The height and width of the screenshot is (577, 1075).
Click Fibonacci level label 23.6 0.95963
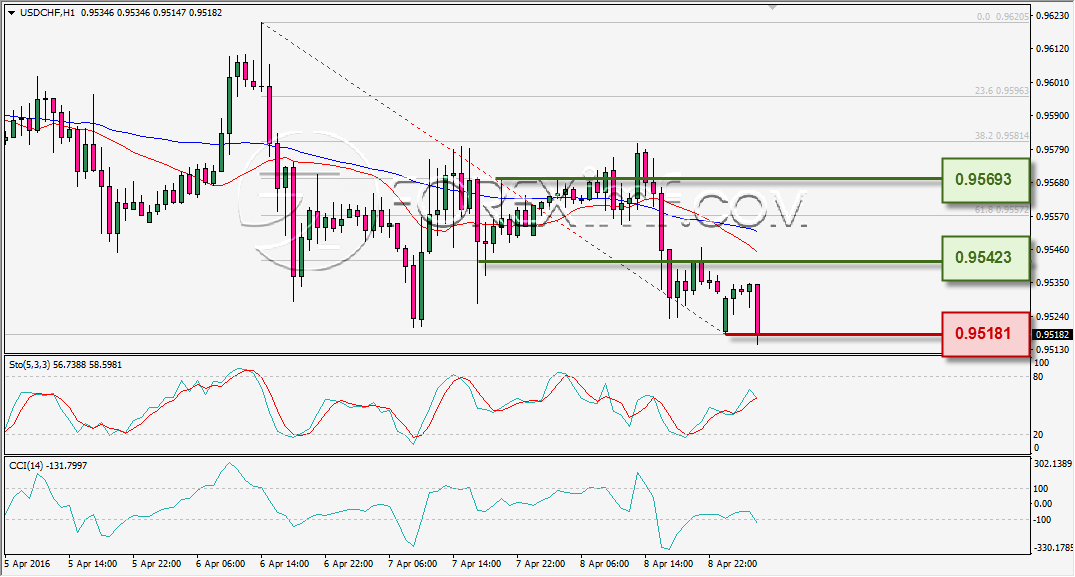click(x=1002, y=90)
